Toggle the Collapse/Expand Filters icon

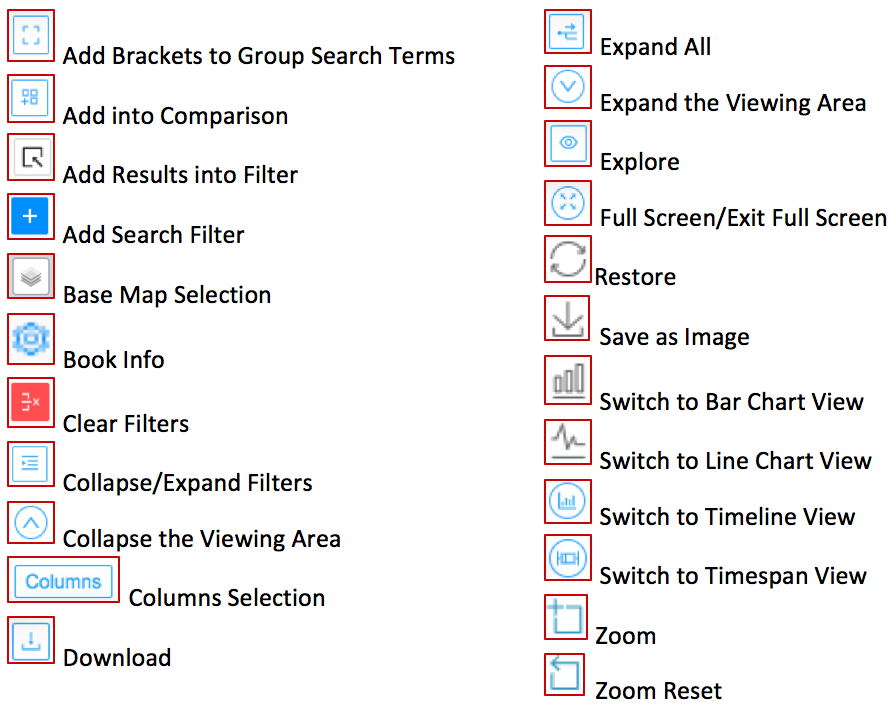[31, 464]
